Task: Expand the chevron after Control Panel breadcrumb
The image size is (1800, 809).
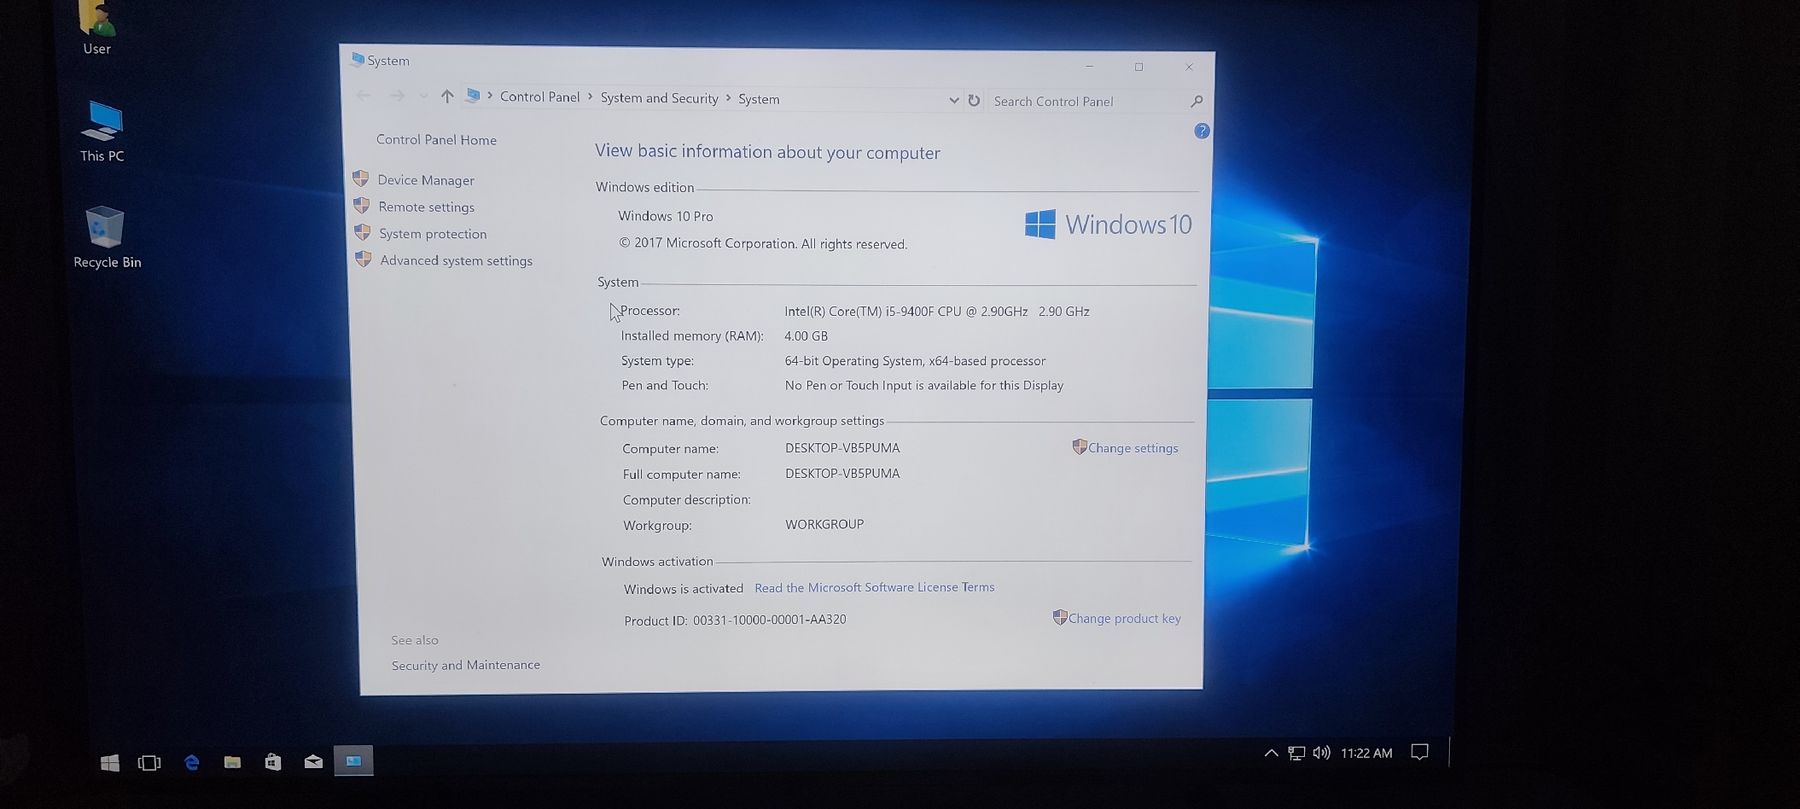Action: point(590,97)
